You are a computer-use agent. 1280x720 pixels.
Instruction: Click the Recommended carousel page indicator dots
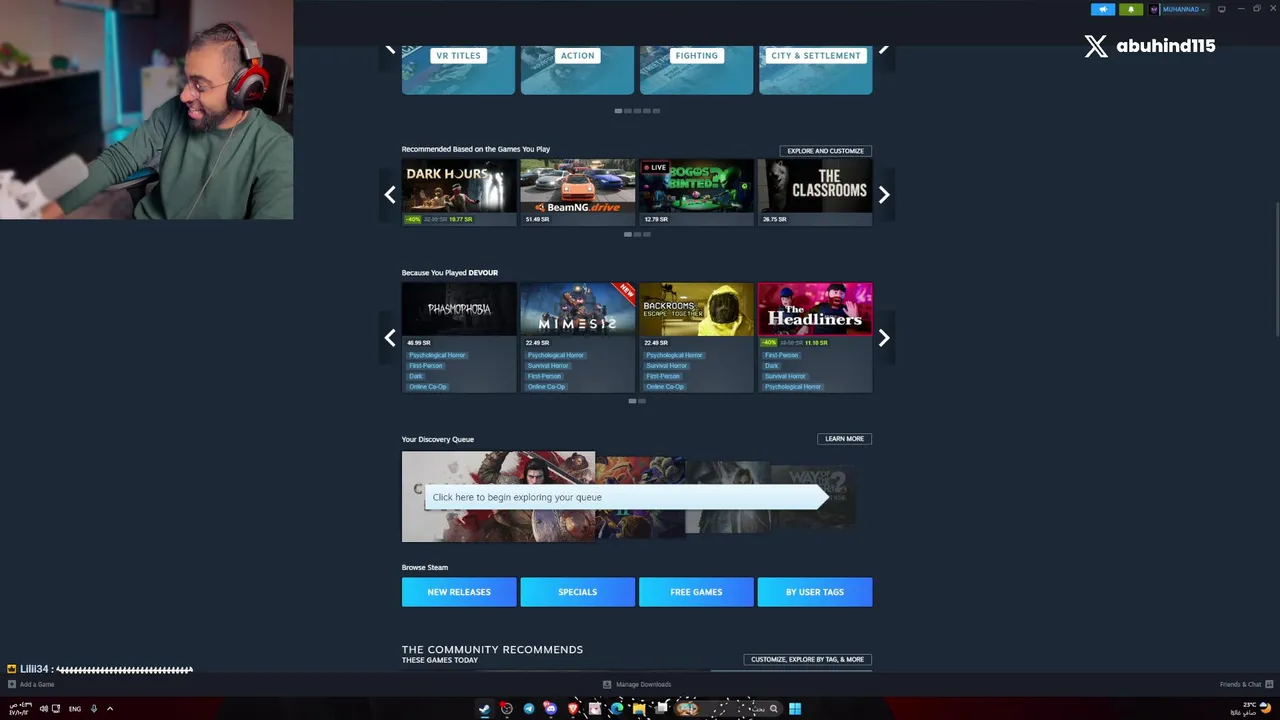tap(637, 234)
